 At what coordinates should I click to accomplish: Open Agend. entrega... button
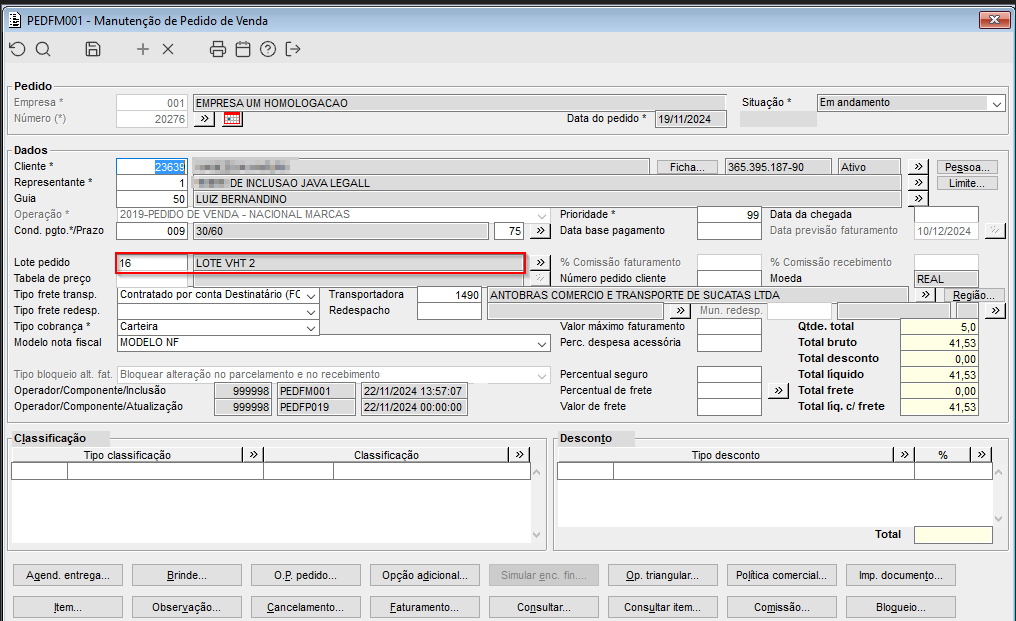[x=68, y=575]
